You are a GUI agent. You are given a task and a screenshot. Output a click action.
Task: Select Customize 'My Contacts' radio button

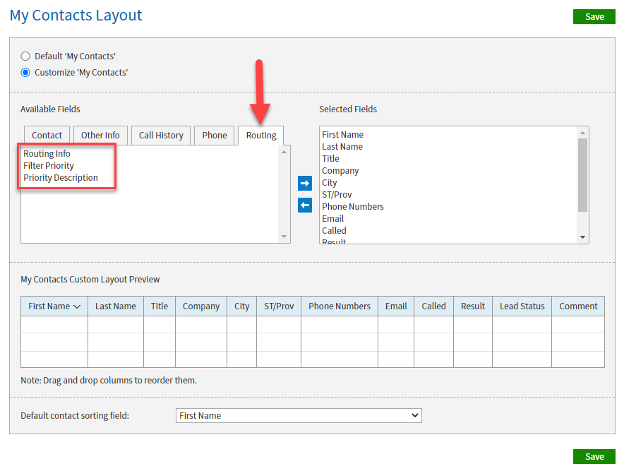[25, 72]
